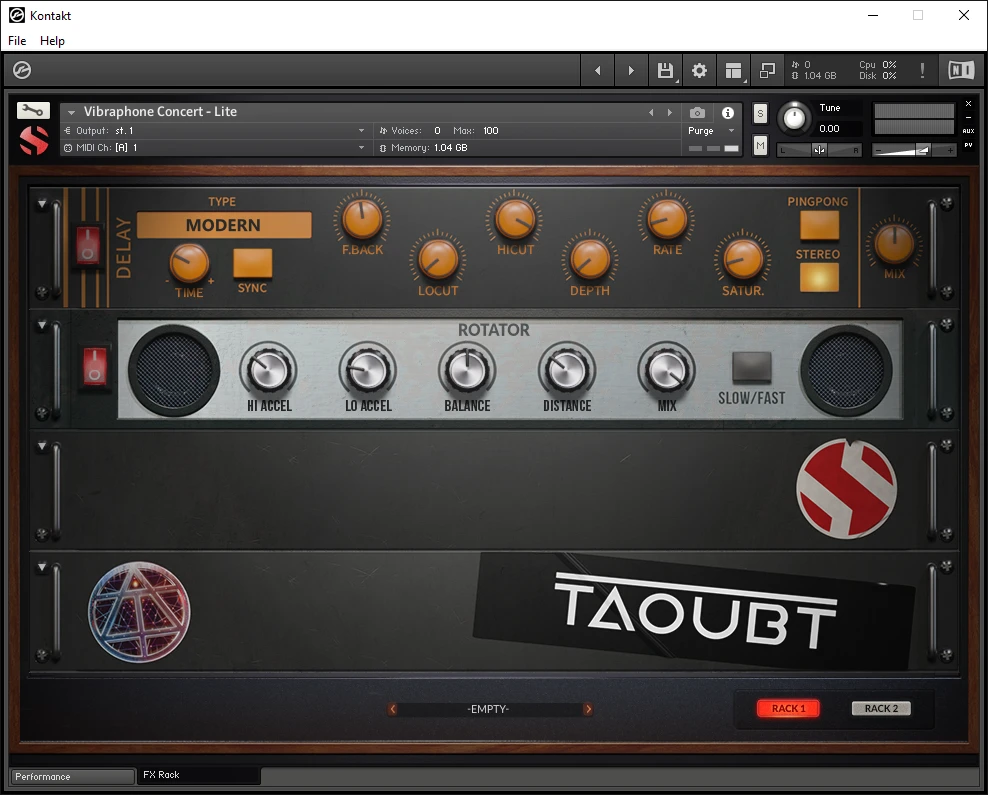The height and width of the screenshot is (795, 988).
Task: Toggle the PV button in instrument header
Action: (968, 145)
